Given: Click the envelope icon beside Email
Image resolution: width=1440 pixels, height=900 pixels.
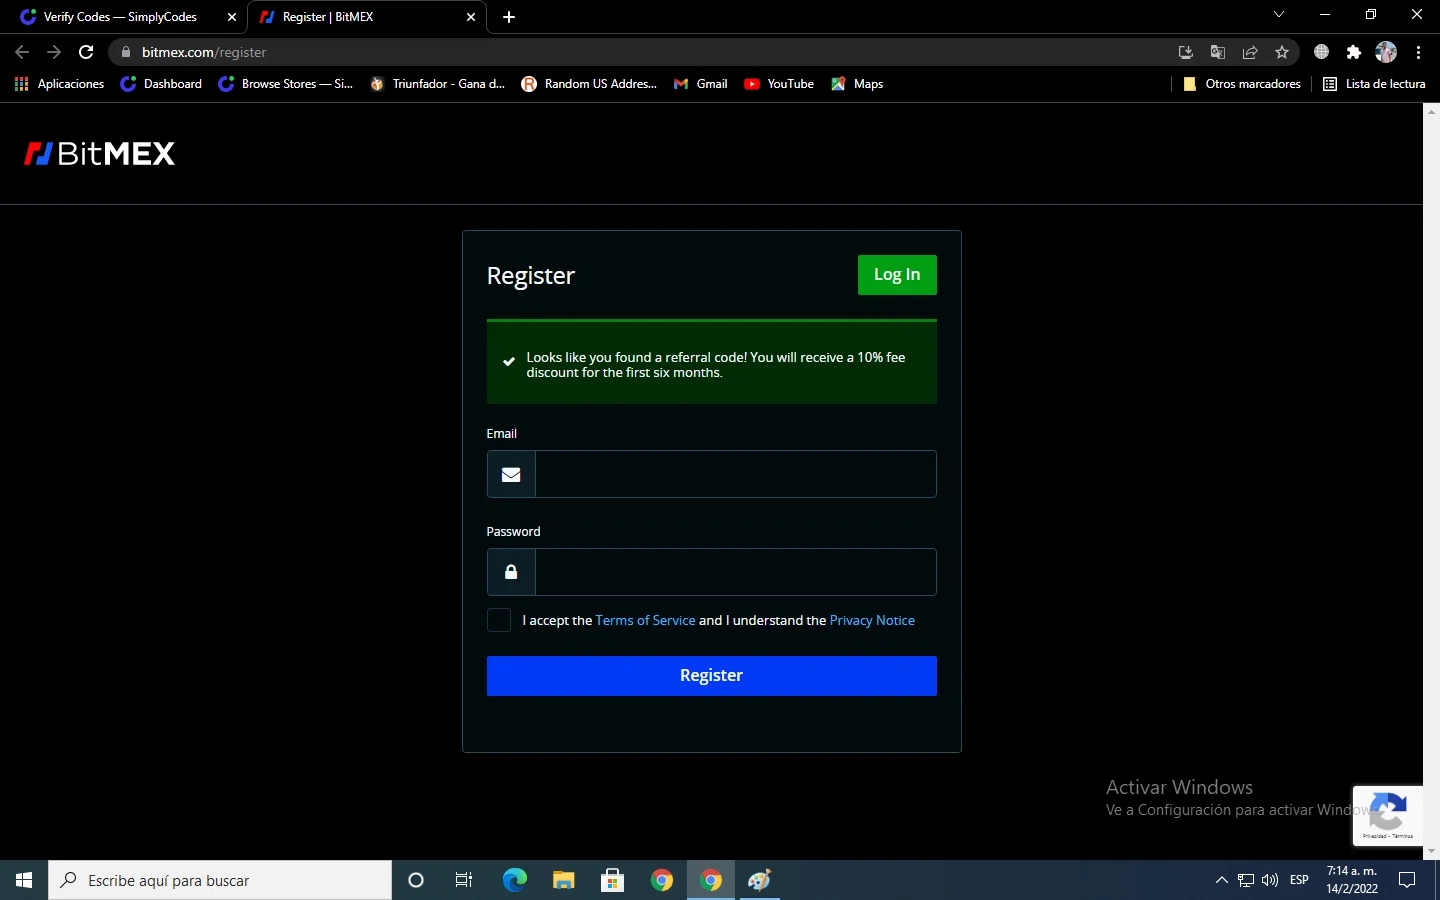Looking at the screenshot, I should coord(511,474).
